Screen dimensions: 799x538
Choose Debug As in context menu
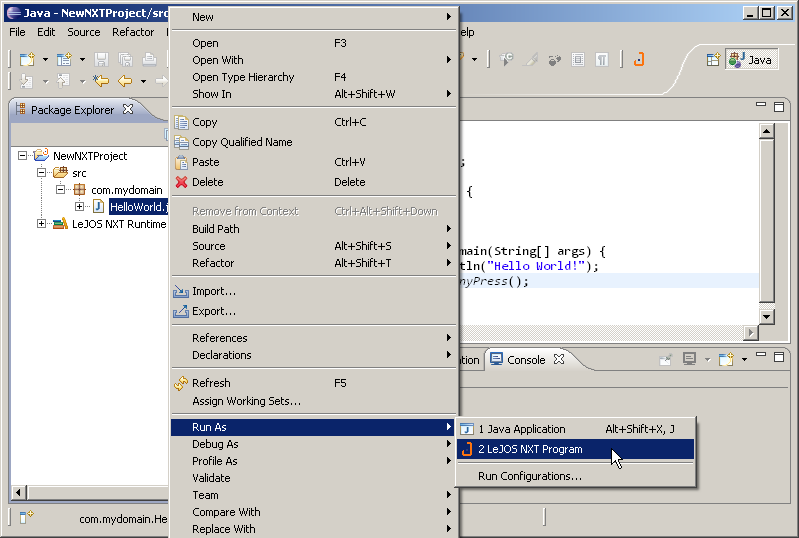click(313, 444)
